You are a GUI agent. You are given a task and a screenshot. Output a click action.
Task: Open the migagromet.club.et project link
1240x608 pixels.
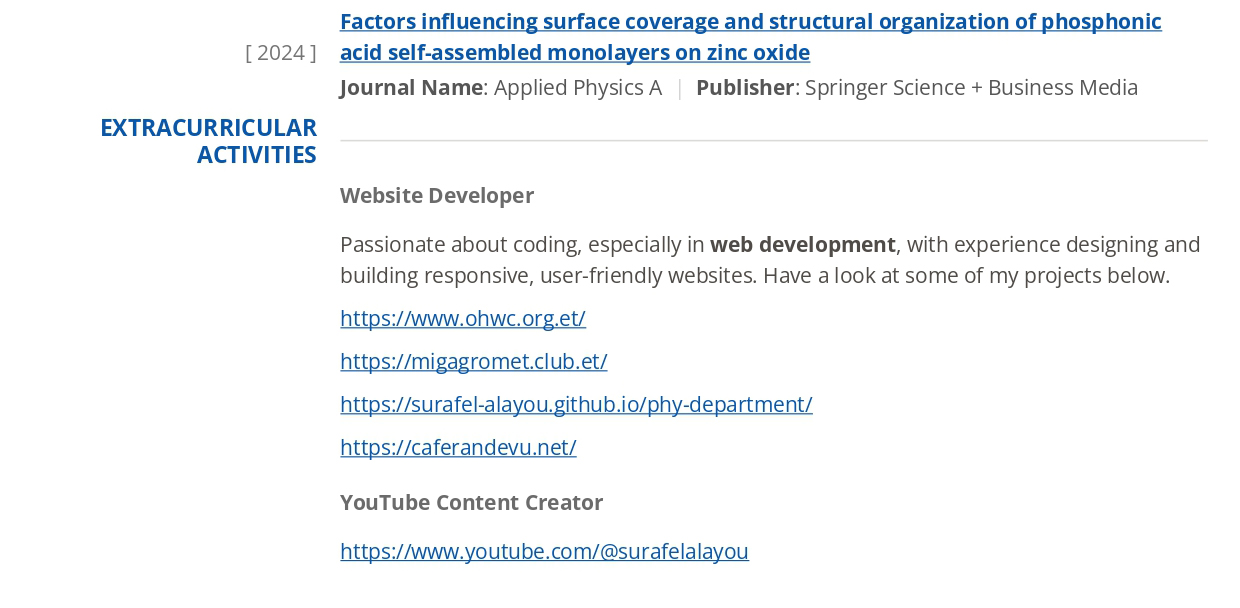pyautogui.click(x=473, y=361)
